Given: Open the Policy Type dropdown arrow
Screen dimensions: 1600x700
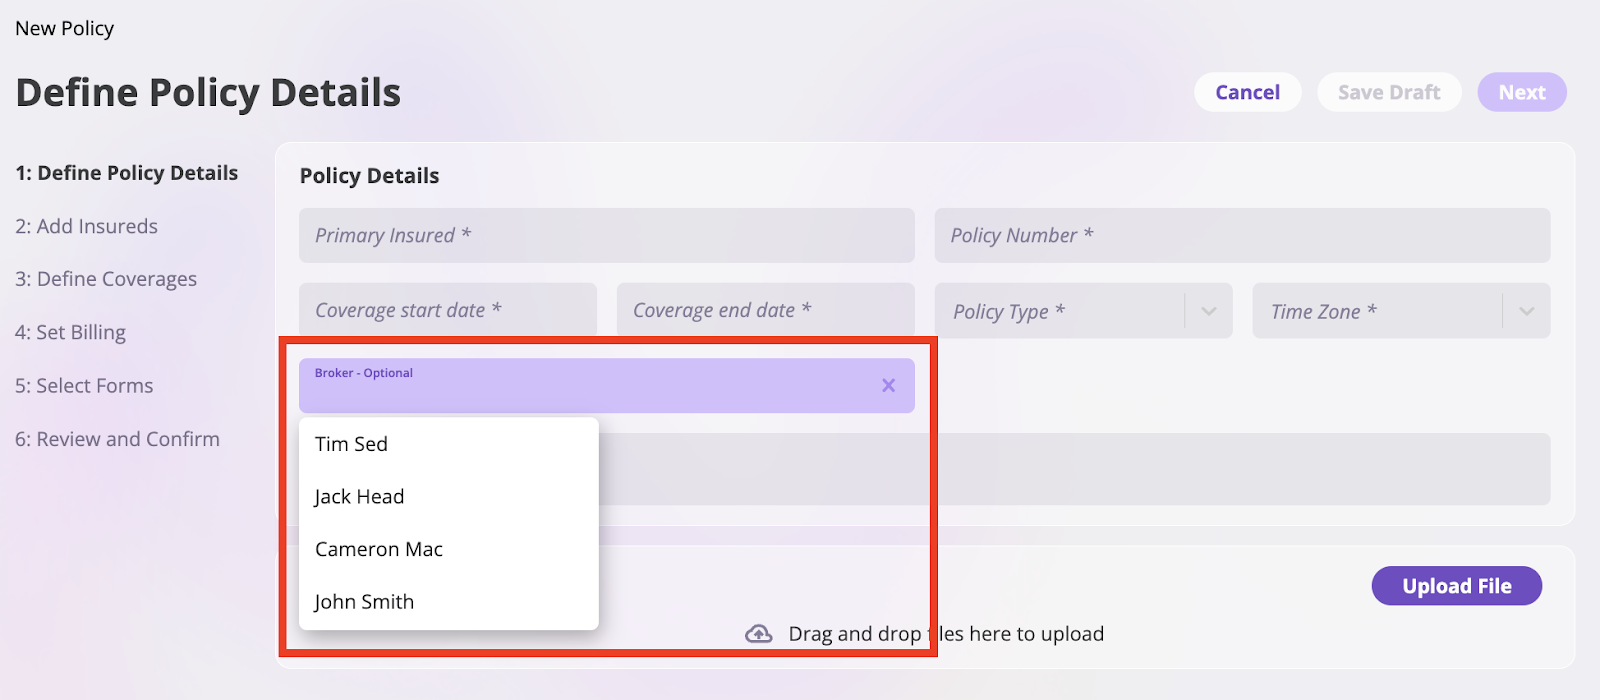Looking at the screenshot, I should pos(1209,311).
